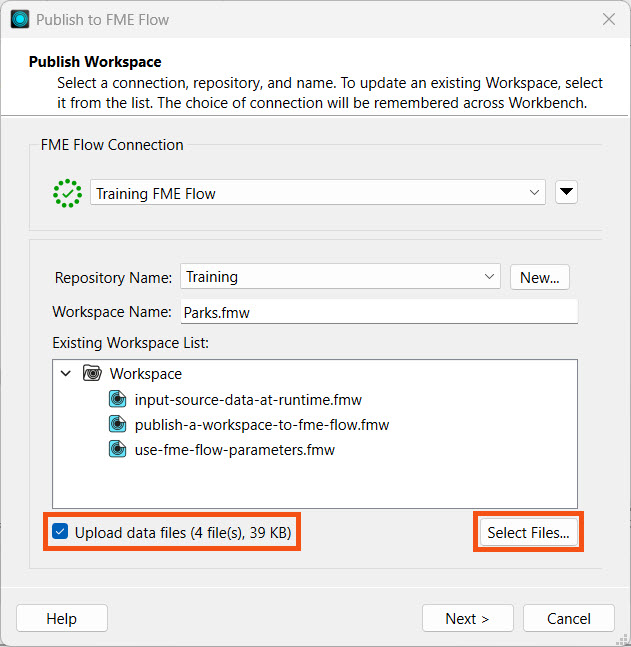Click the use-fme-flow-parameters.fmw file icon
This screenshot has height=647, width=631.
[119, 450]
